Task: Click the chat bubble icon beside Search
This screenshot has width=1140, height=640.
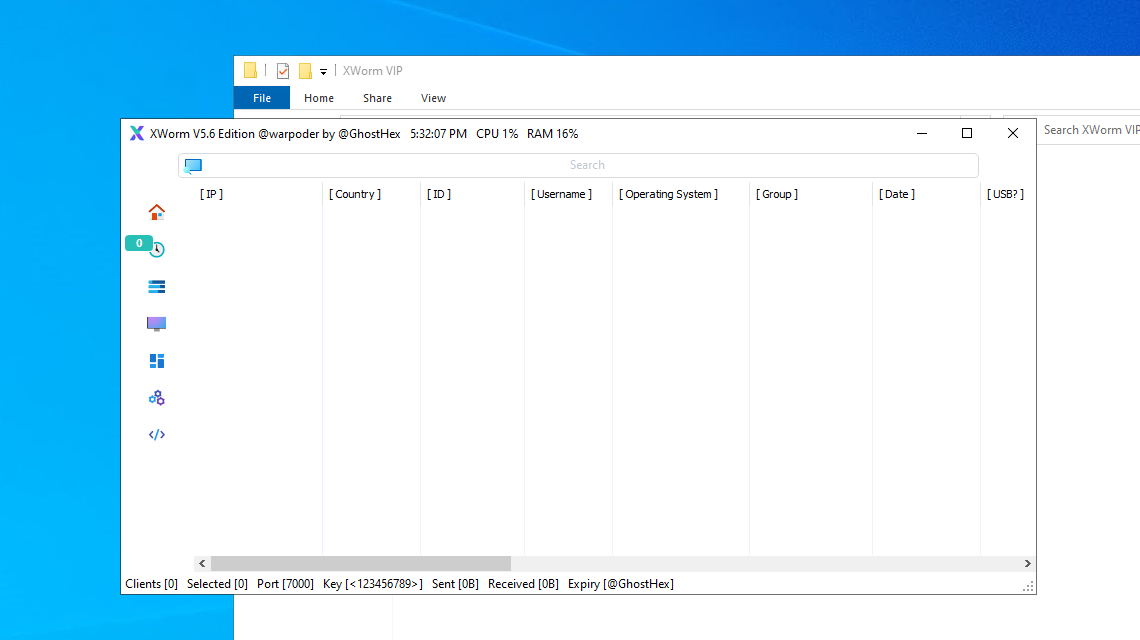Action: pyautogui.click(x=193, y=166)
